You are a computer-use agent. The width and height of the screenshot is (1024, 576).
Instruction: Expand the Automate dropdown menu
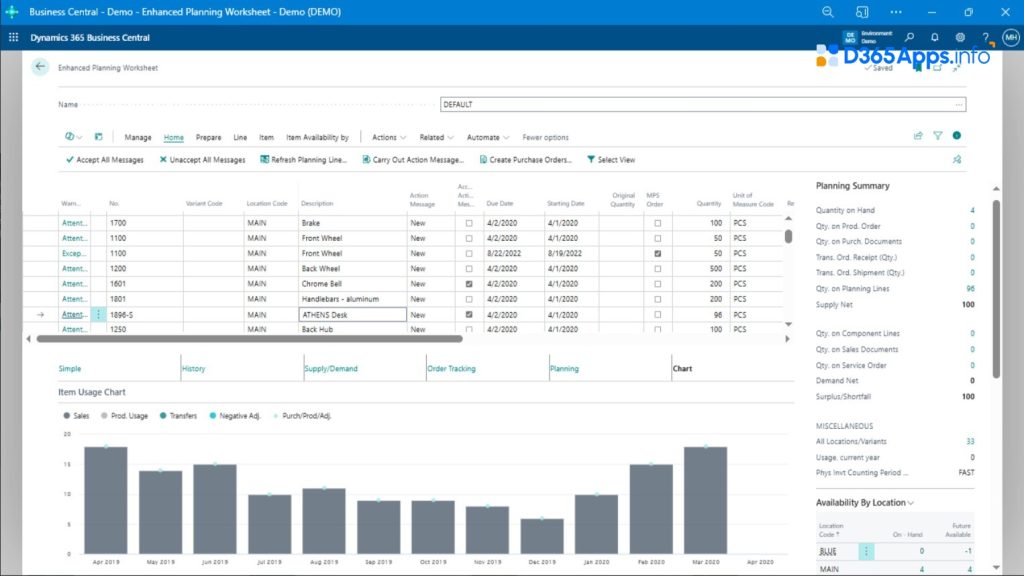point(487,137)
